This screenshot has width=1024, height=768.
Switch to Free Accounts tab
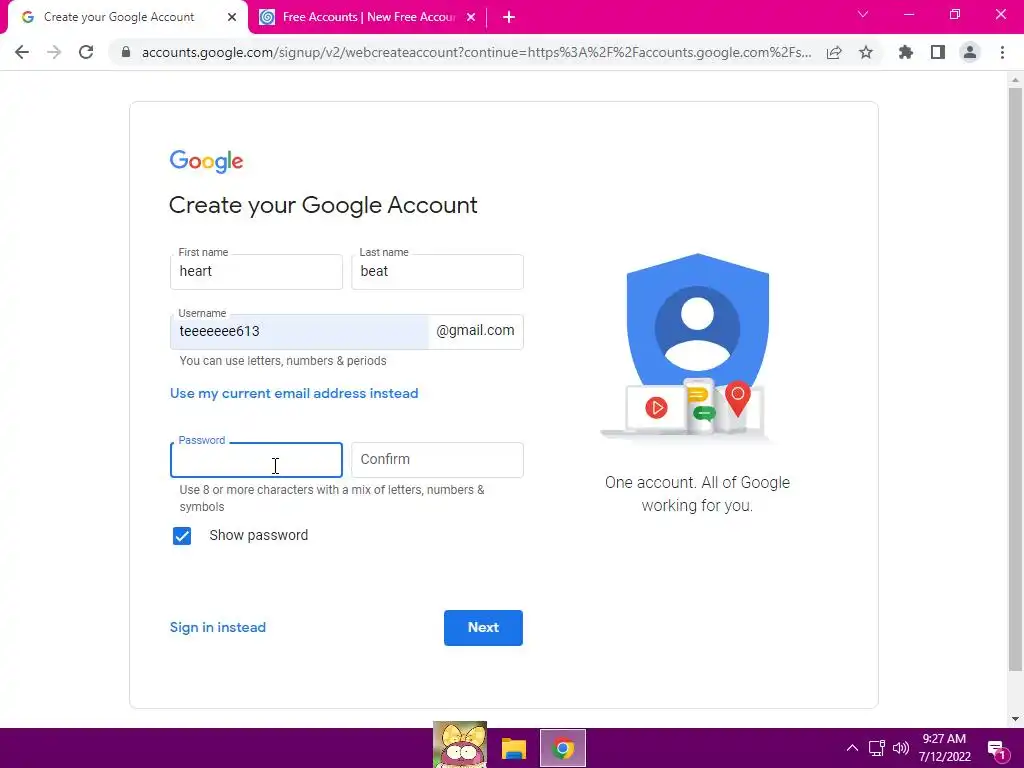coord(368,18)
